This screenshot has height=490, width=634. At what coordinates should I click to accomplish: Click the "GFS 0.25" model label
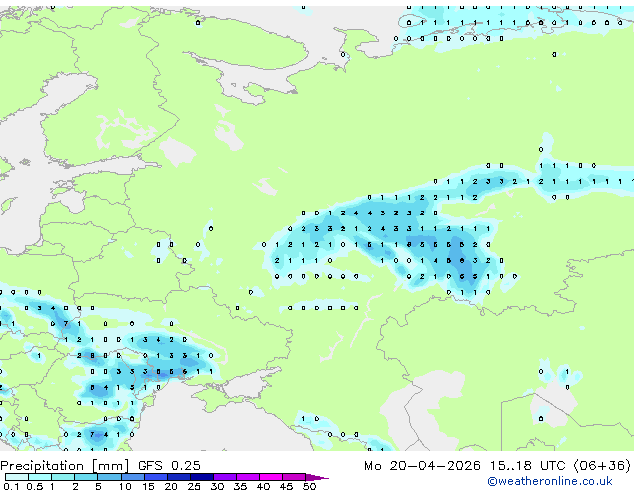[169, 466]
